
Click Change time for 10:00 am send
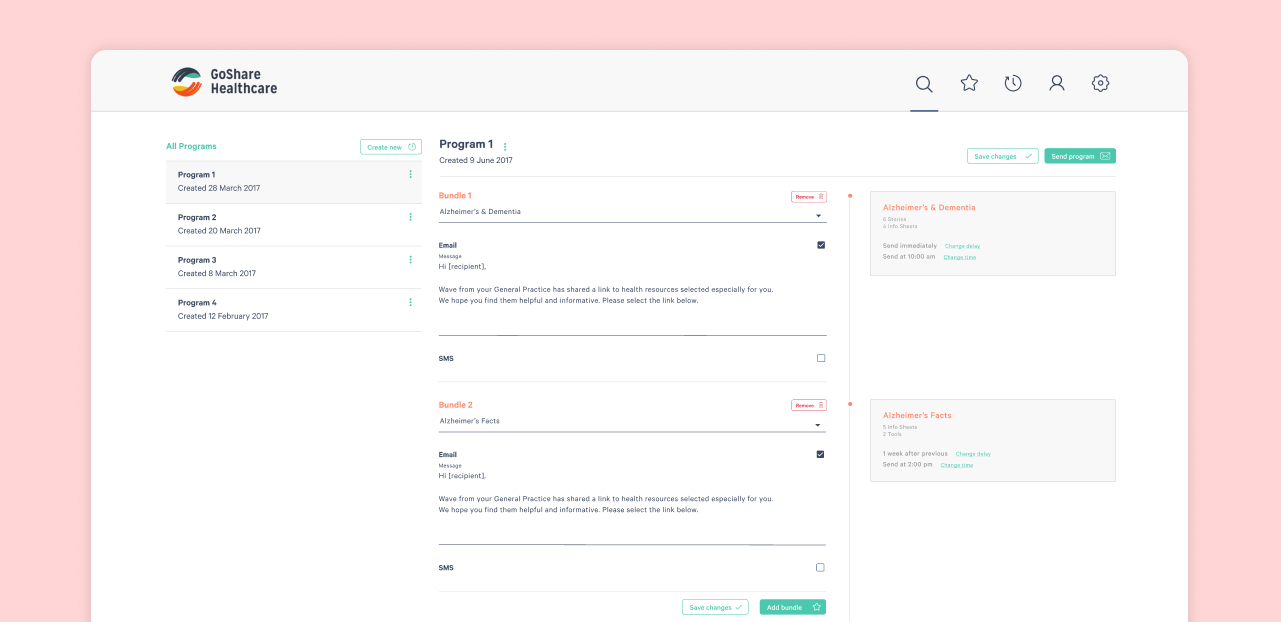[x=960, y=257]
